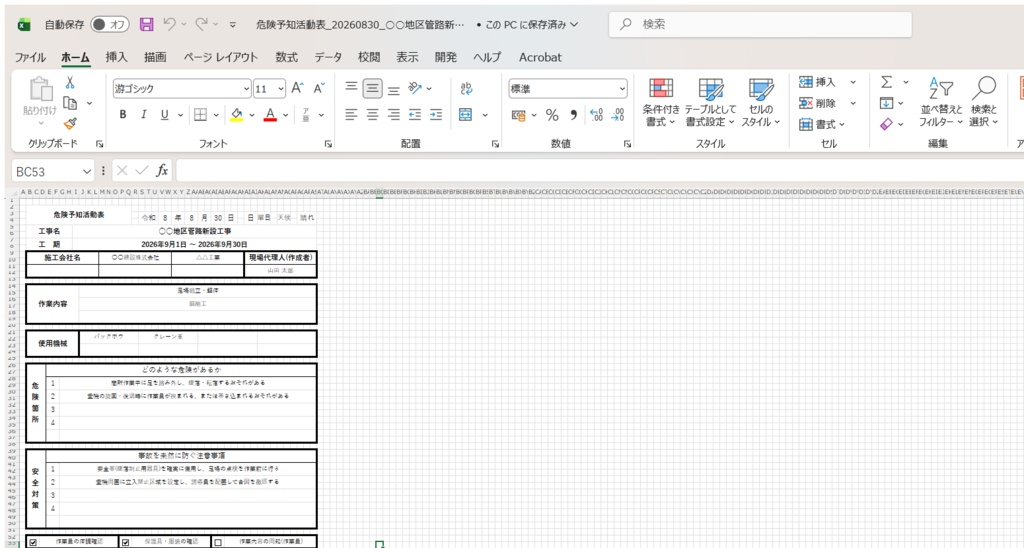Click the Copy icon
The width and height of the screenshot is (1024, 548).
click(70, 103)
